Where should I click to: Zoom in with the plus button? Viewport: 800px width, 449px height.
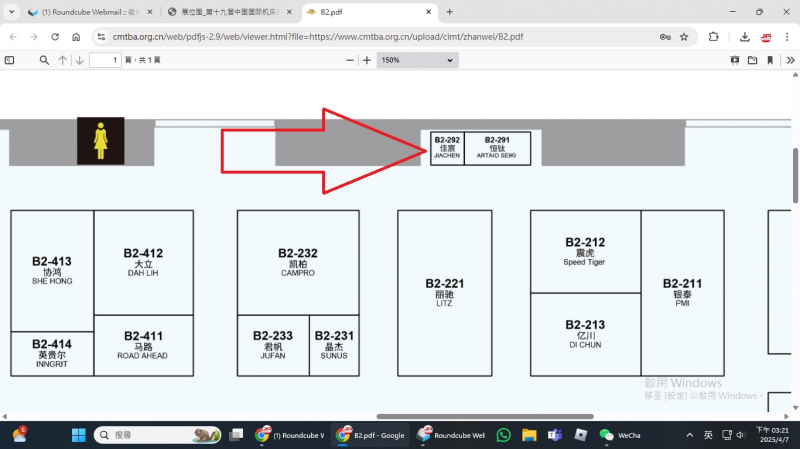coord(367,60)
